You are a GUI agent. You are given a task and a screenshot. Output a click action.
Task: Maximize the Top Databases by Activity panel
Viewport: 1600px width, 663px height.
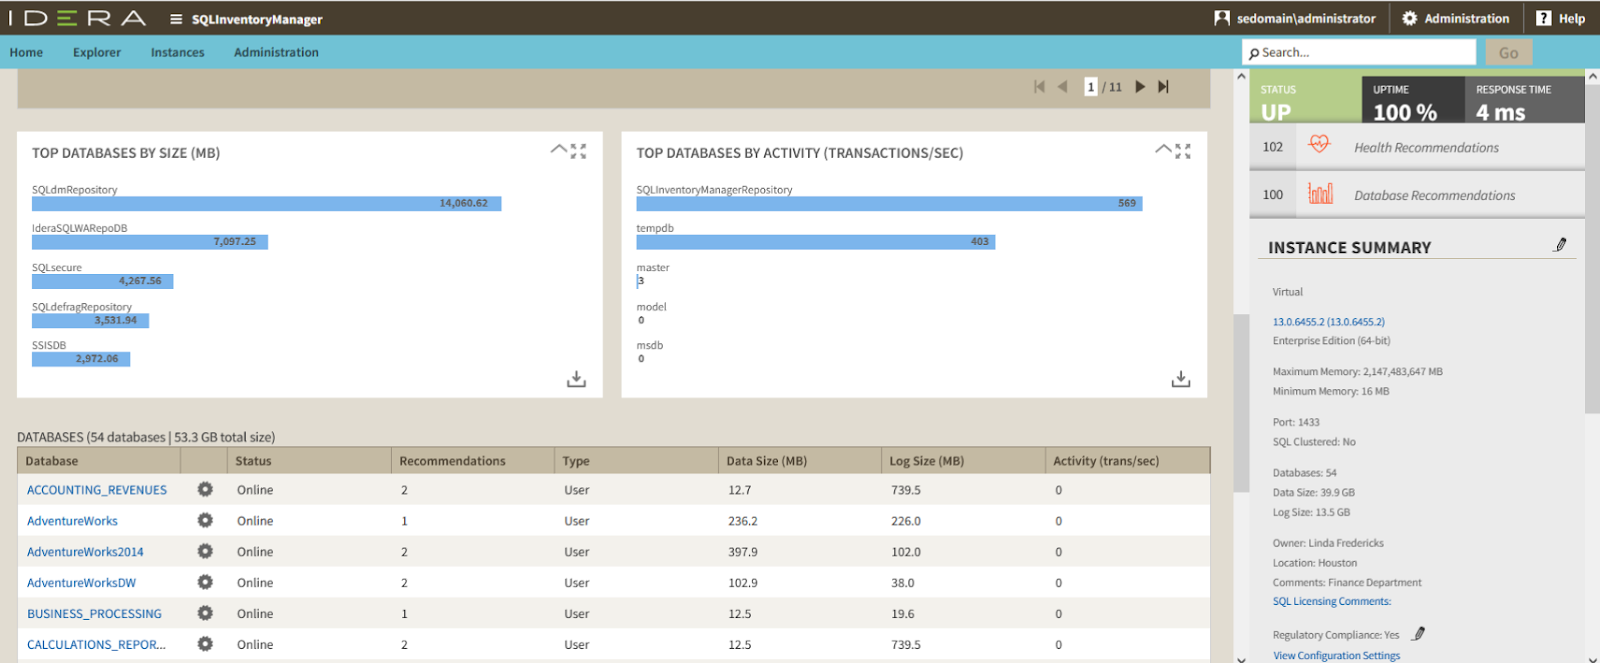(x=1183, y=151)
